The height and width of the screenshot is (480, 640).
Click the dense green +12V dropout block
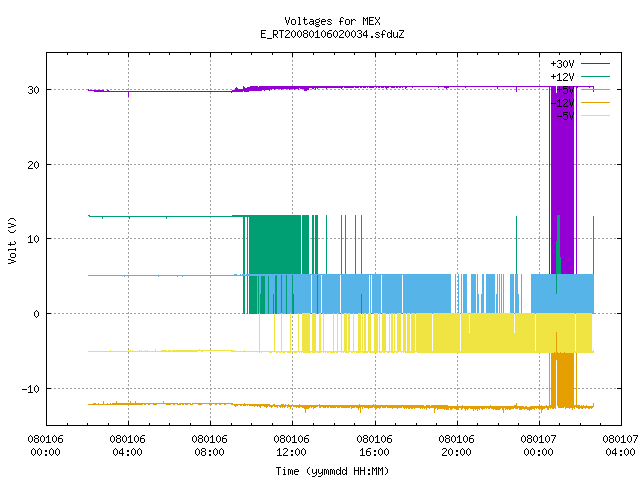(275, 245)
